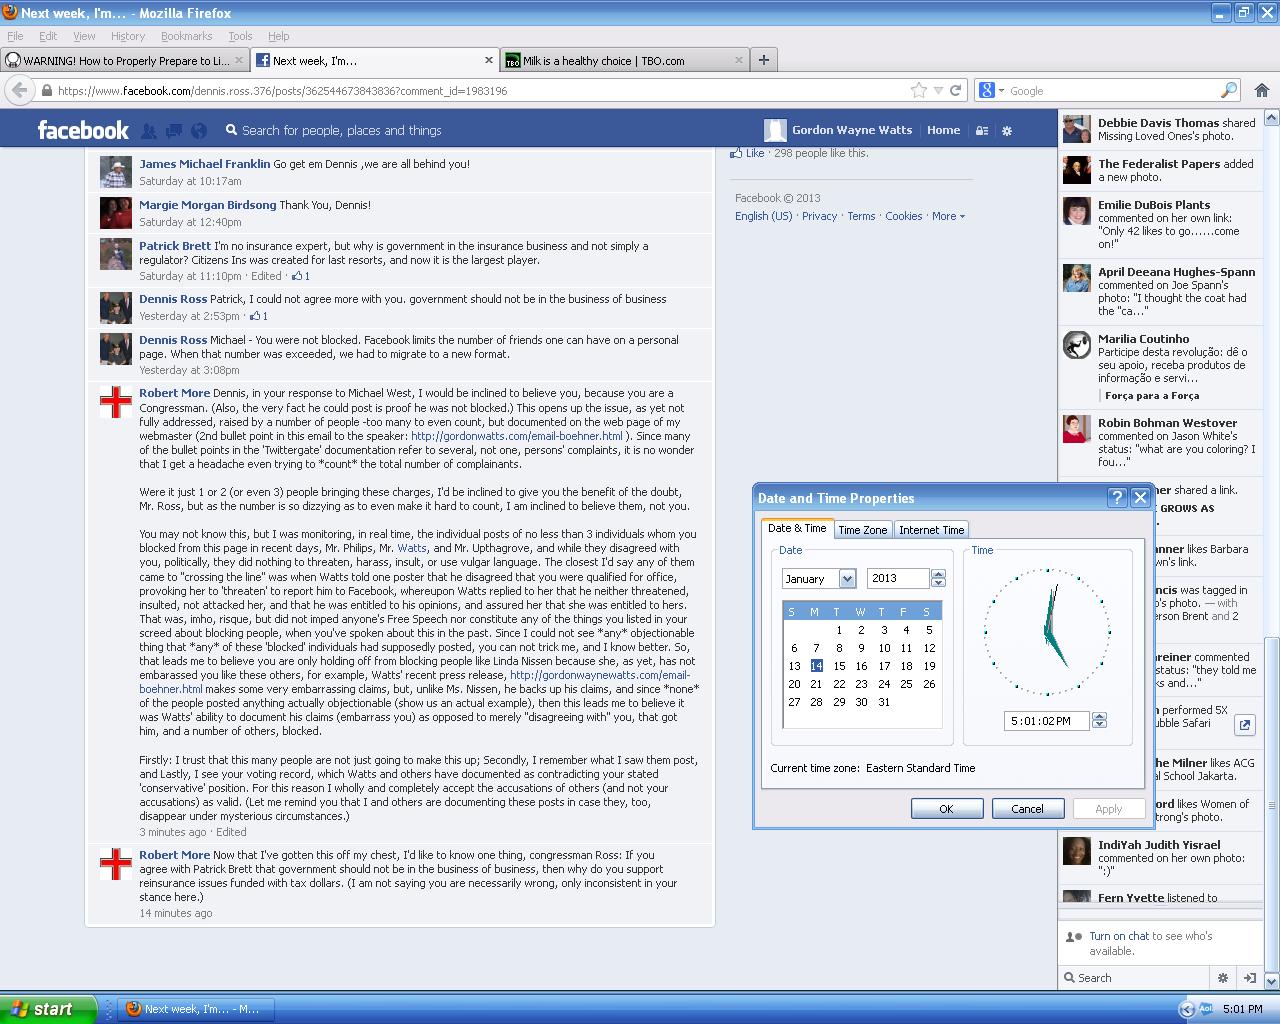Open Facebook account settings gear
This screenshot has width=1280, height=1024.
[x=1007, y=130]
